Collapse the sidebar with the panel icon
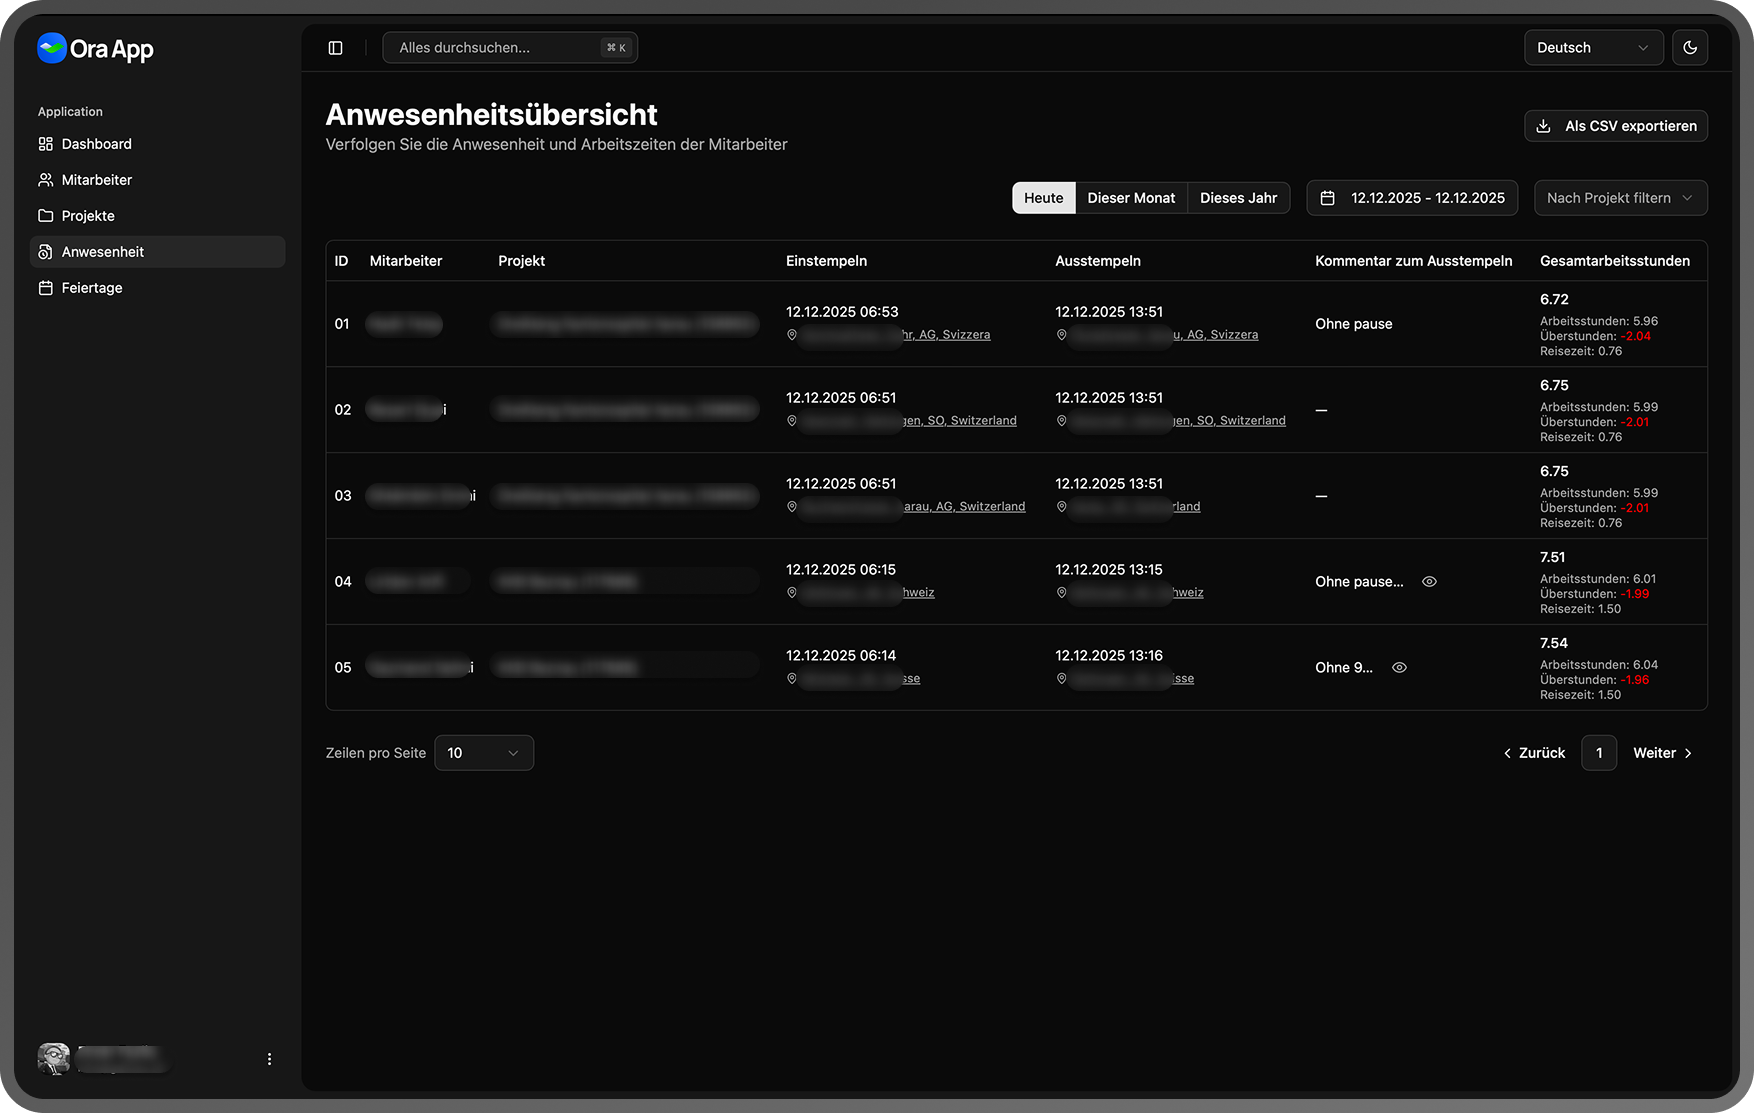This screenshot has height=1113, width=1754. [x=336, y=48]
